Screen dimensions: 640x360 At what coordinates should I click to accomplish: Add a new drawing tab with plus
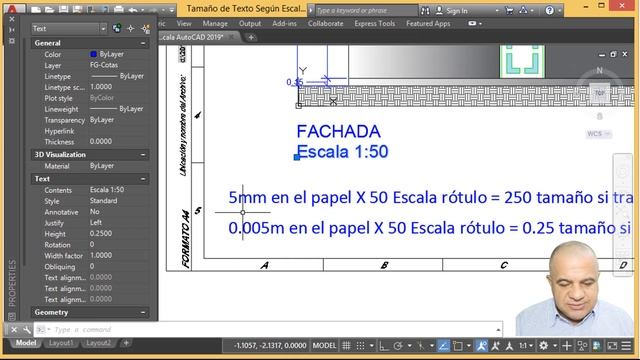coord(251,37)
